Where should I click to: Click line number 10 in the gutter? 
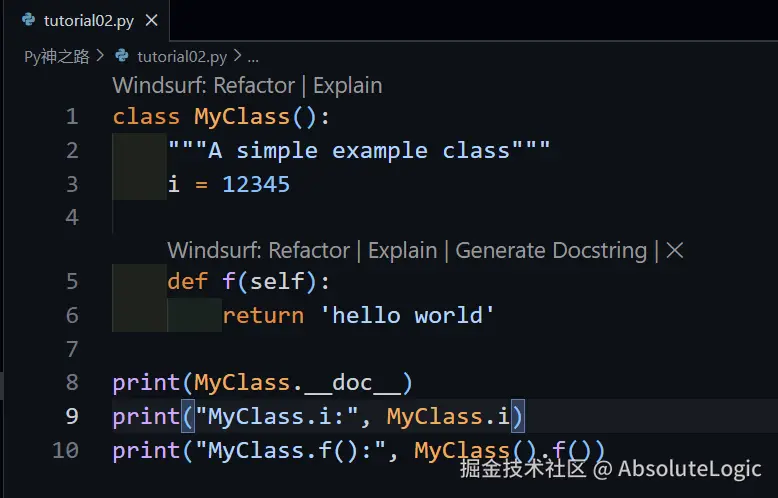click(x=65, y=450)
